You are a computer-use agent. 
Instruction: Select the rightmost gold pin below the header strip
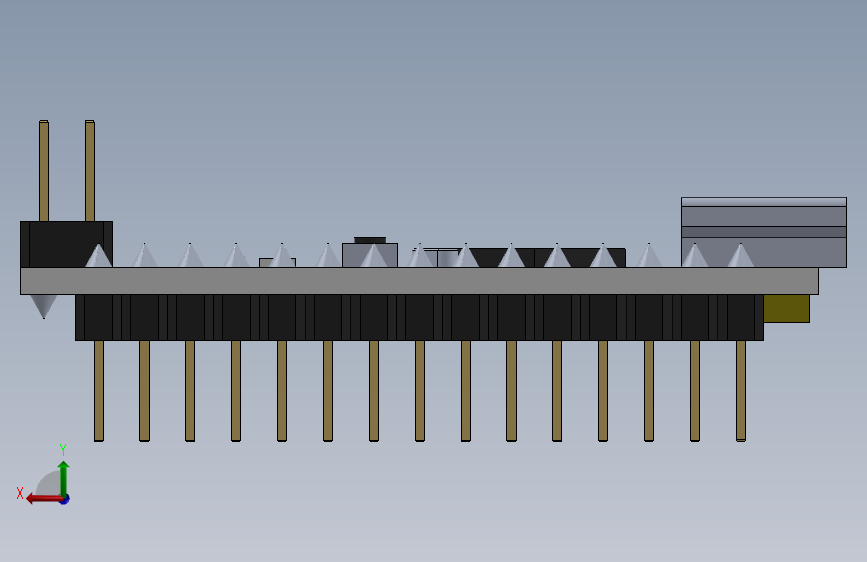741,391
